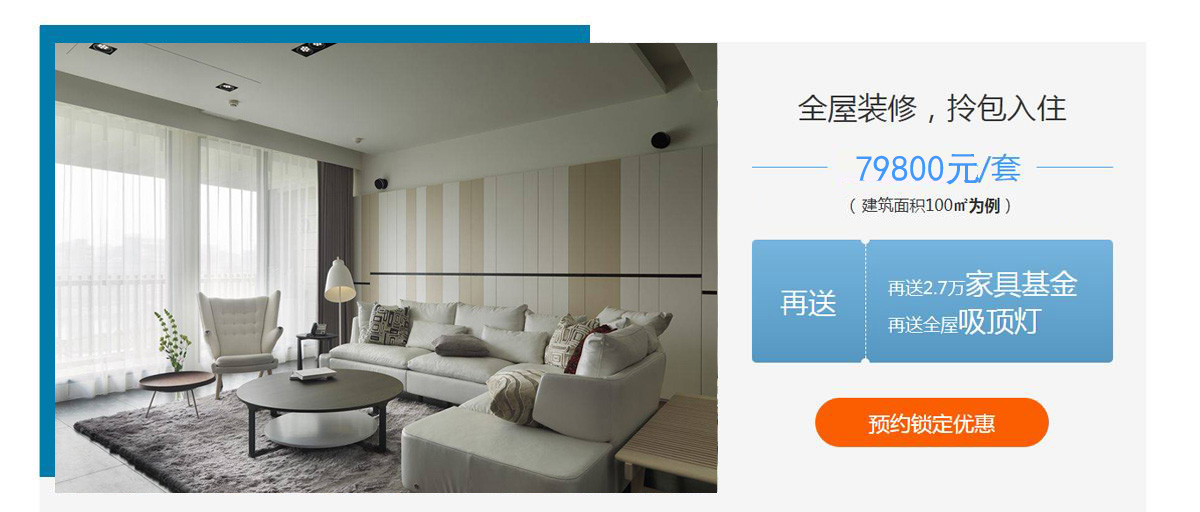Screen dimensions: 1200x512
Task: Click the potted plant on side table
Action: pos(172,340)
